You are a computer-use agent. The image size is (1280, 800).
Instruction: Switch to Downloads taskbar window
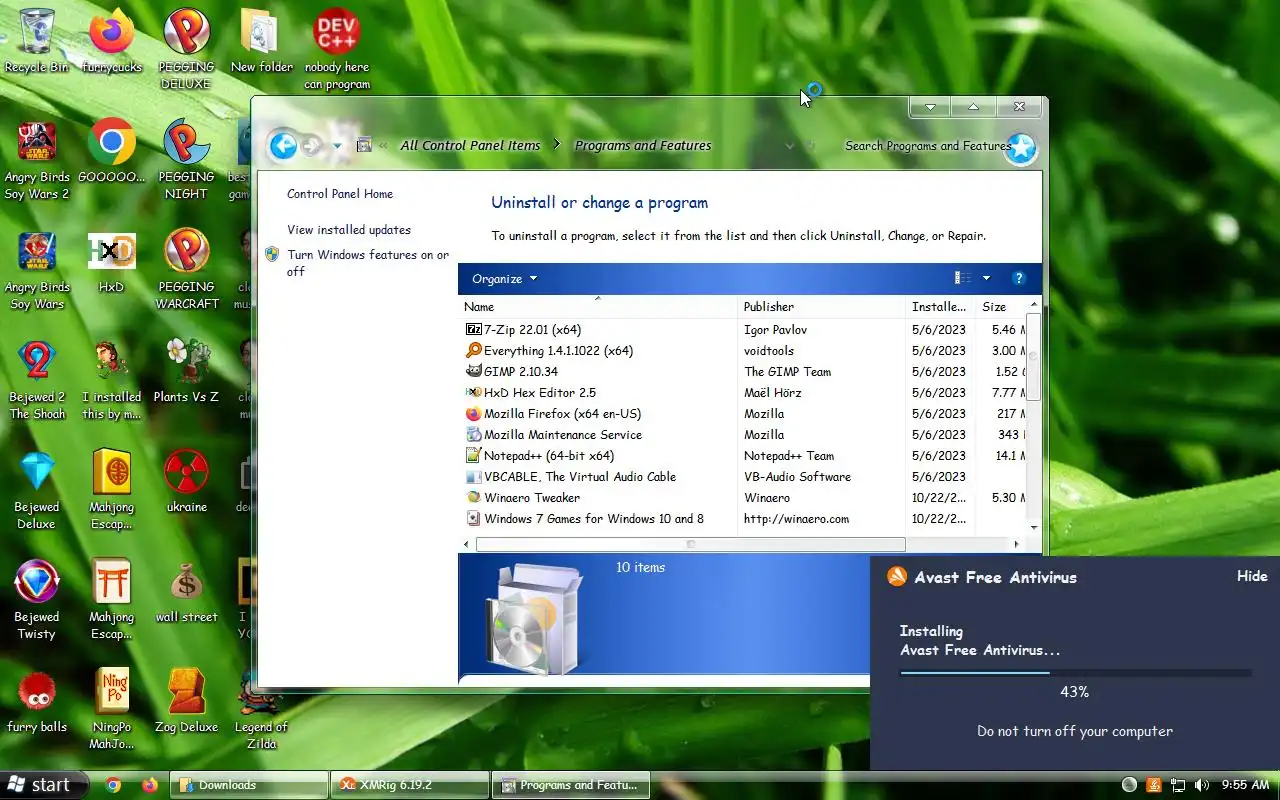coord(249,785)
